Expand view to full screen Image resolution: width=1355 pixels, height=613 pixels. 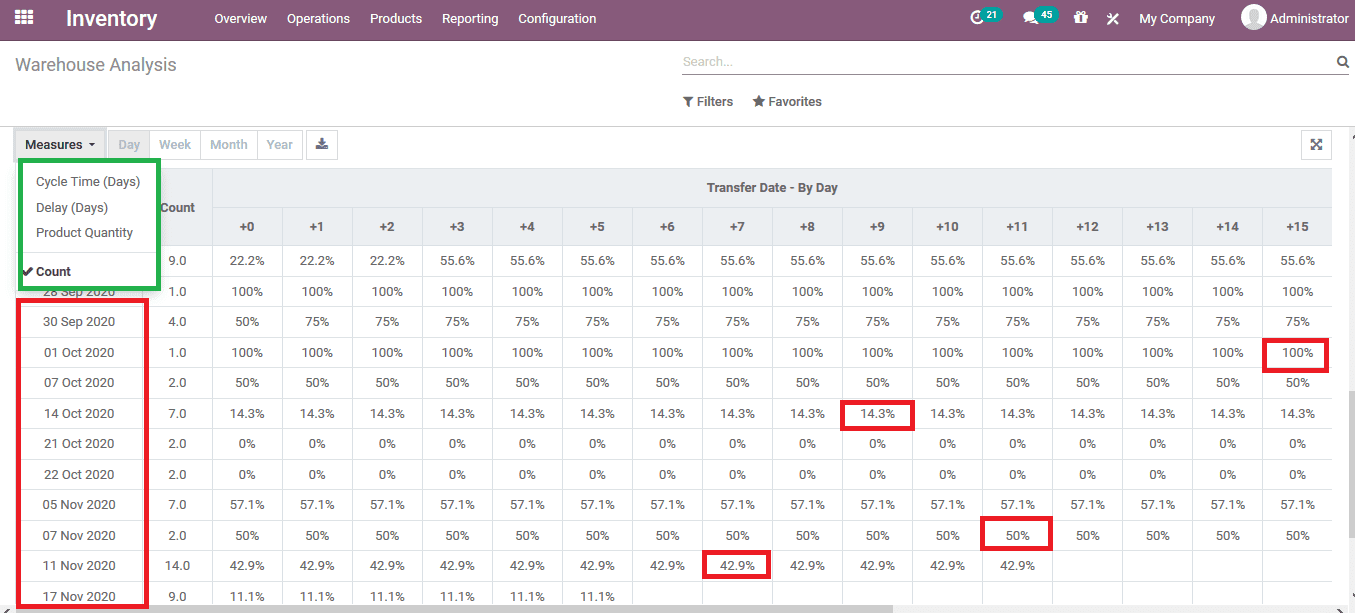point(1316,145)
